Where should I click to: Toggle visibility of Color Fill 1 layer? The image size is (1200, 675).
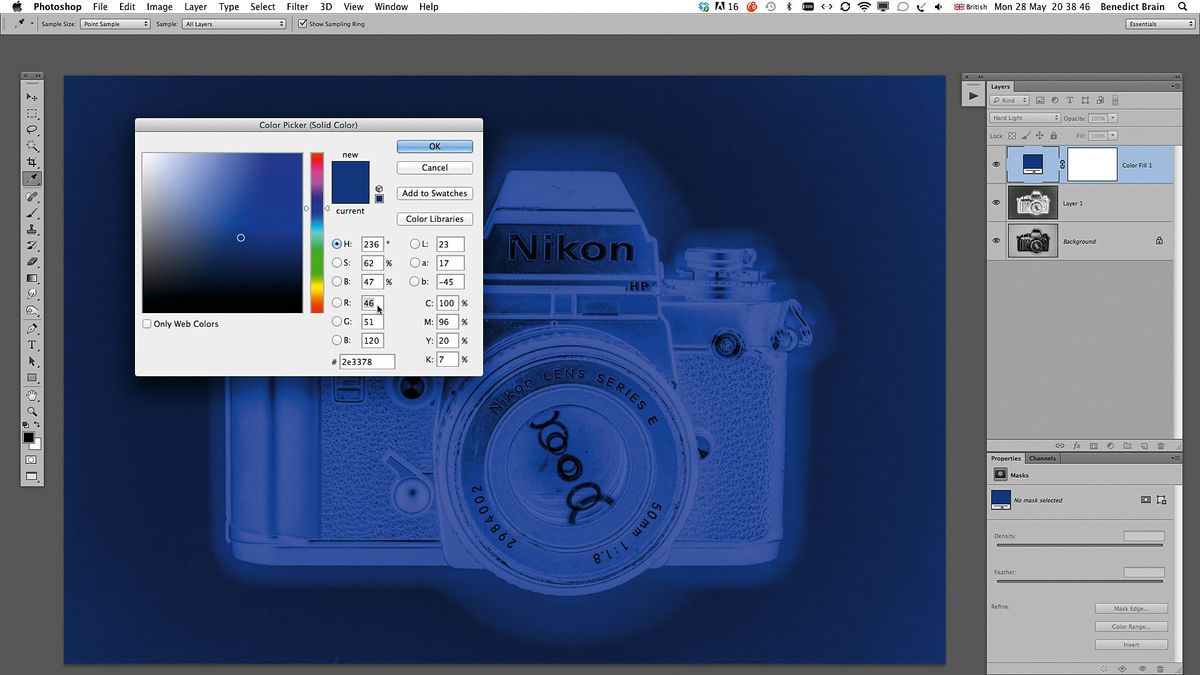pyautogui.click(x=995, y=164)
